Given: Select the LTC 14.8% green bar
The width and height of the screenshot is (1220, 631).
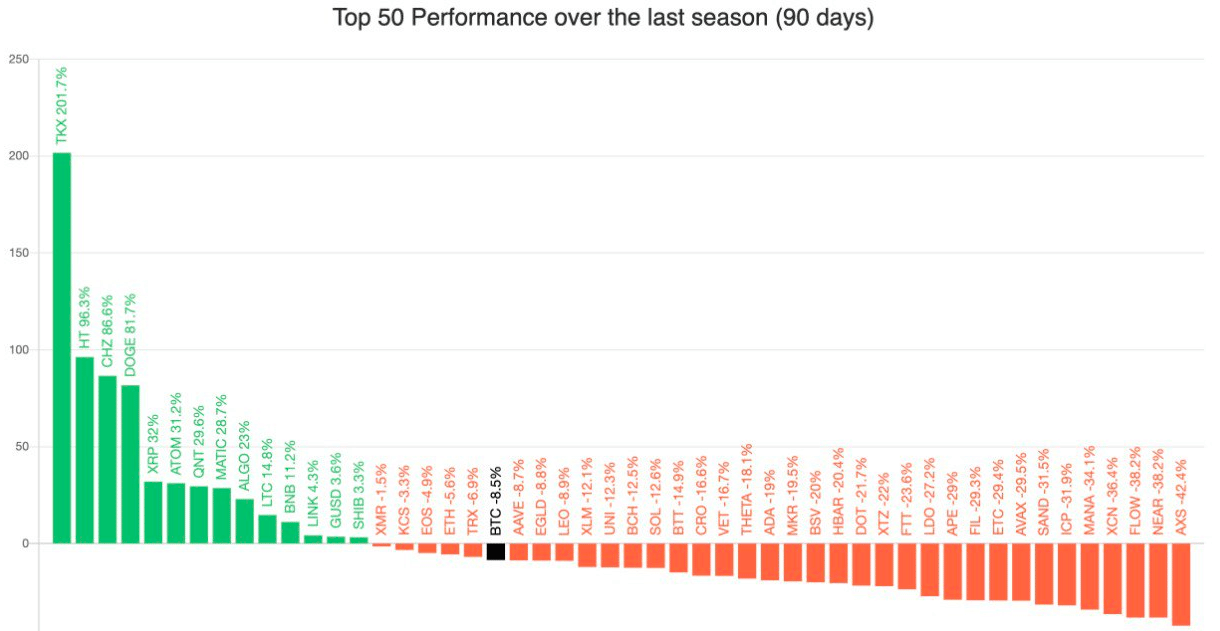Looking at the screenshot, I should pyautogui.click(x=267, y=529).
